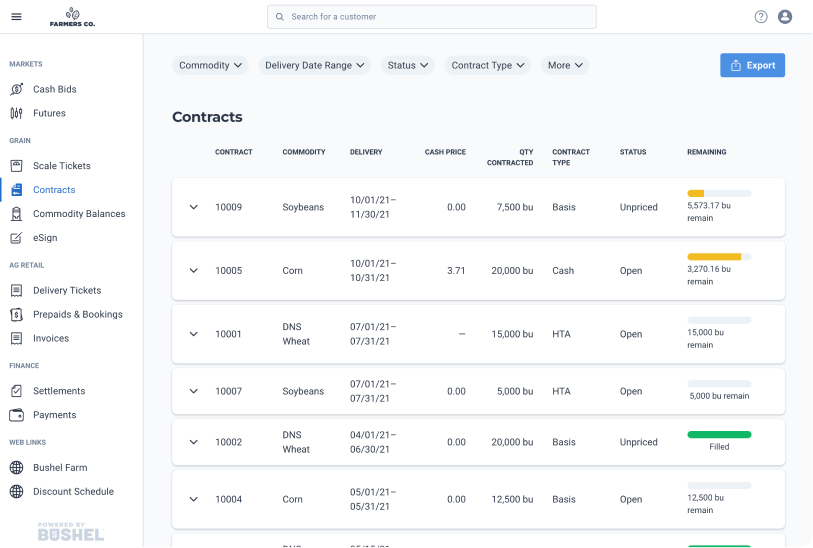Click the Contract column header

coord(234,152)
